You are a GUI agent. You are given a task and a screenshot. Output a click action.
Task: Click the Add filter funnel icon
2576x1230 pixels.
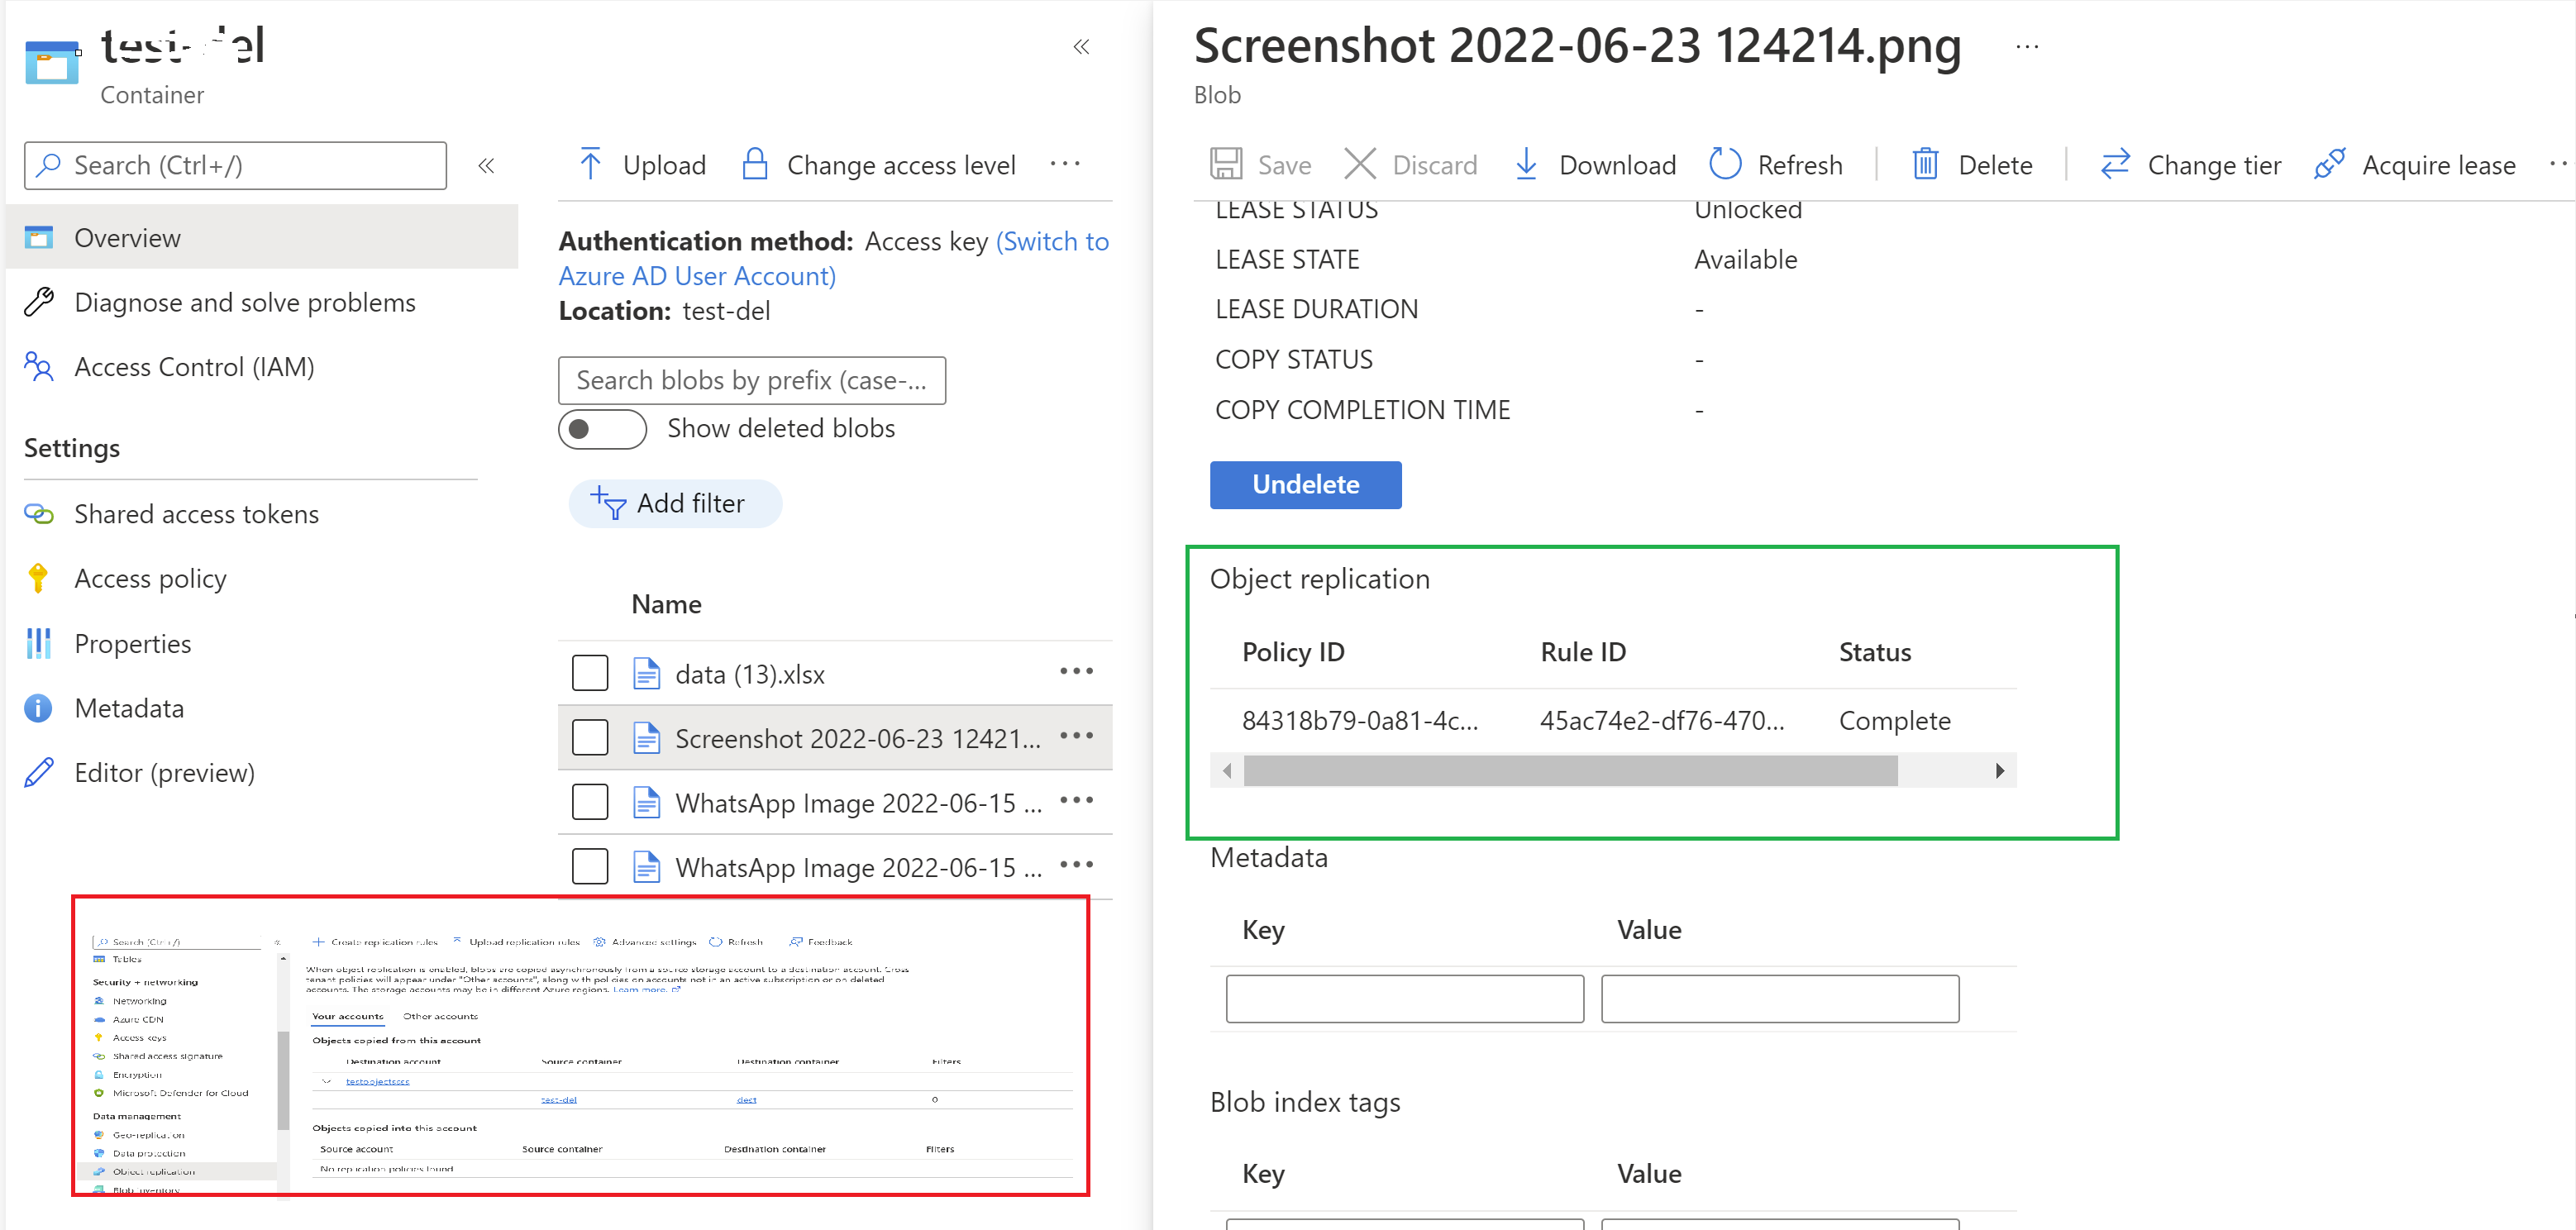(x=608, y=502)
